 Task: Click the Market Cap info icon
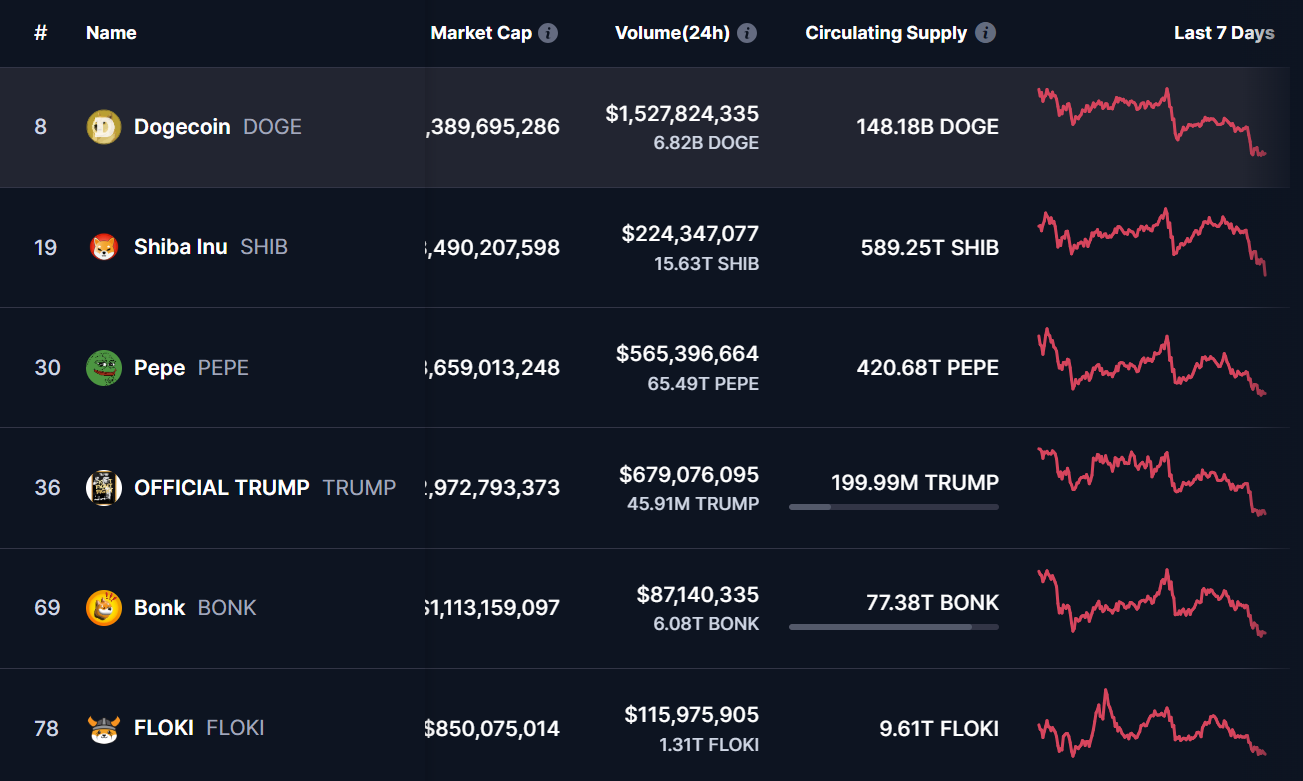pos(548,33)
